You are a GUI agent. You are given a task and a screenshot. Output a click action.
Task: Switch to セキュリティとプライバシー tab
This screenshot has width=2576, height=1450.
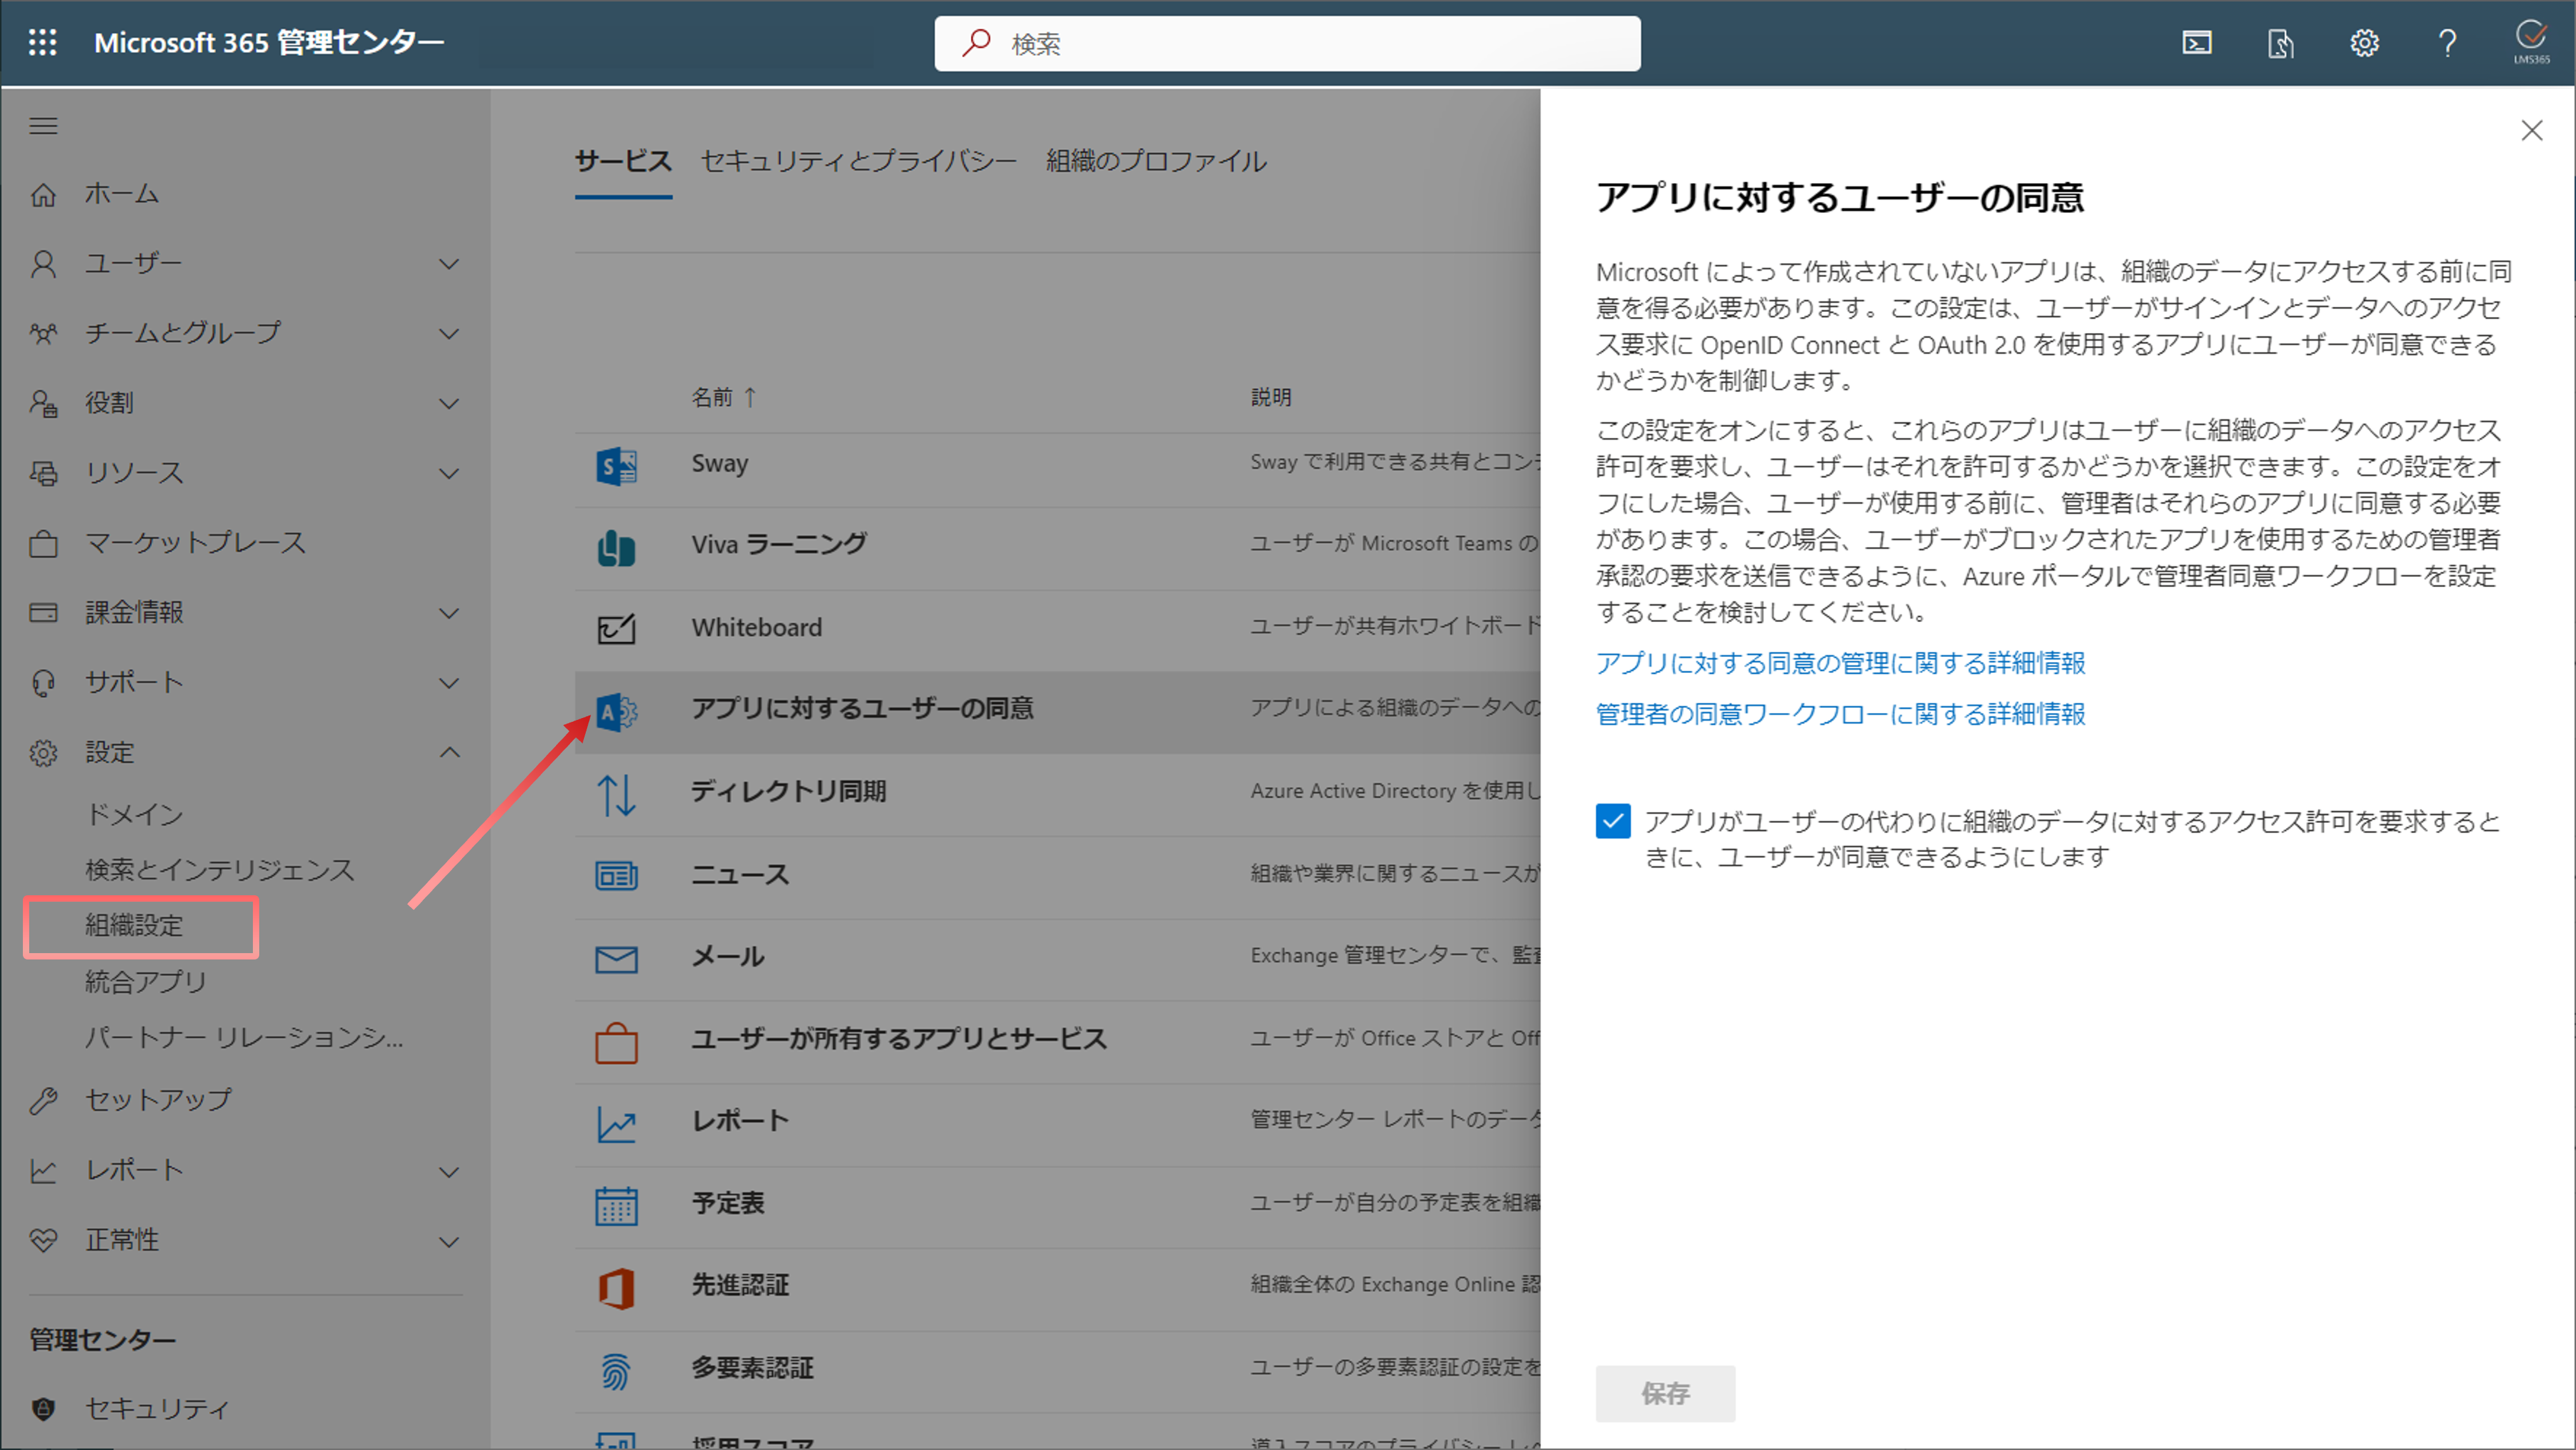(859, 161)
